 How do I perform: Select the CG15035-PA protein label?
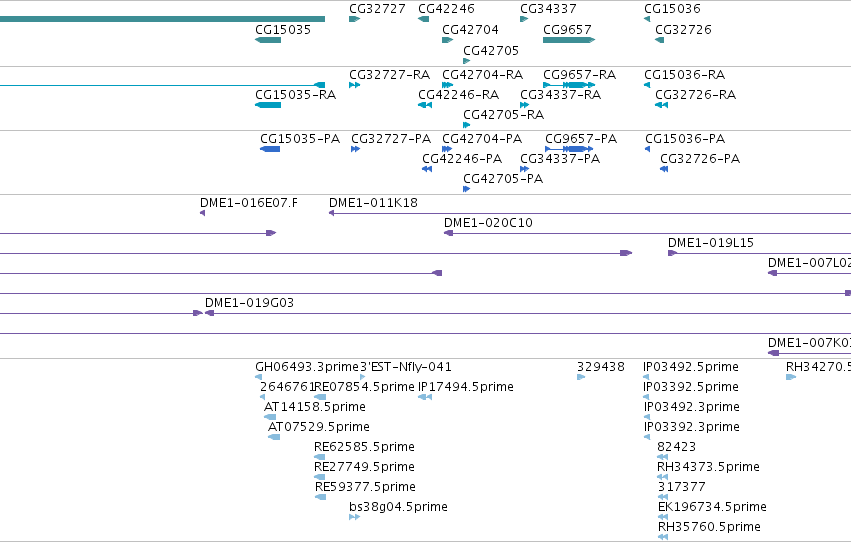pyautogui.click(x=300, y=138)
